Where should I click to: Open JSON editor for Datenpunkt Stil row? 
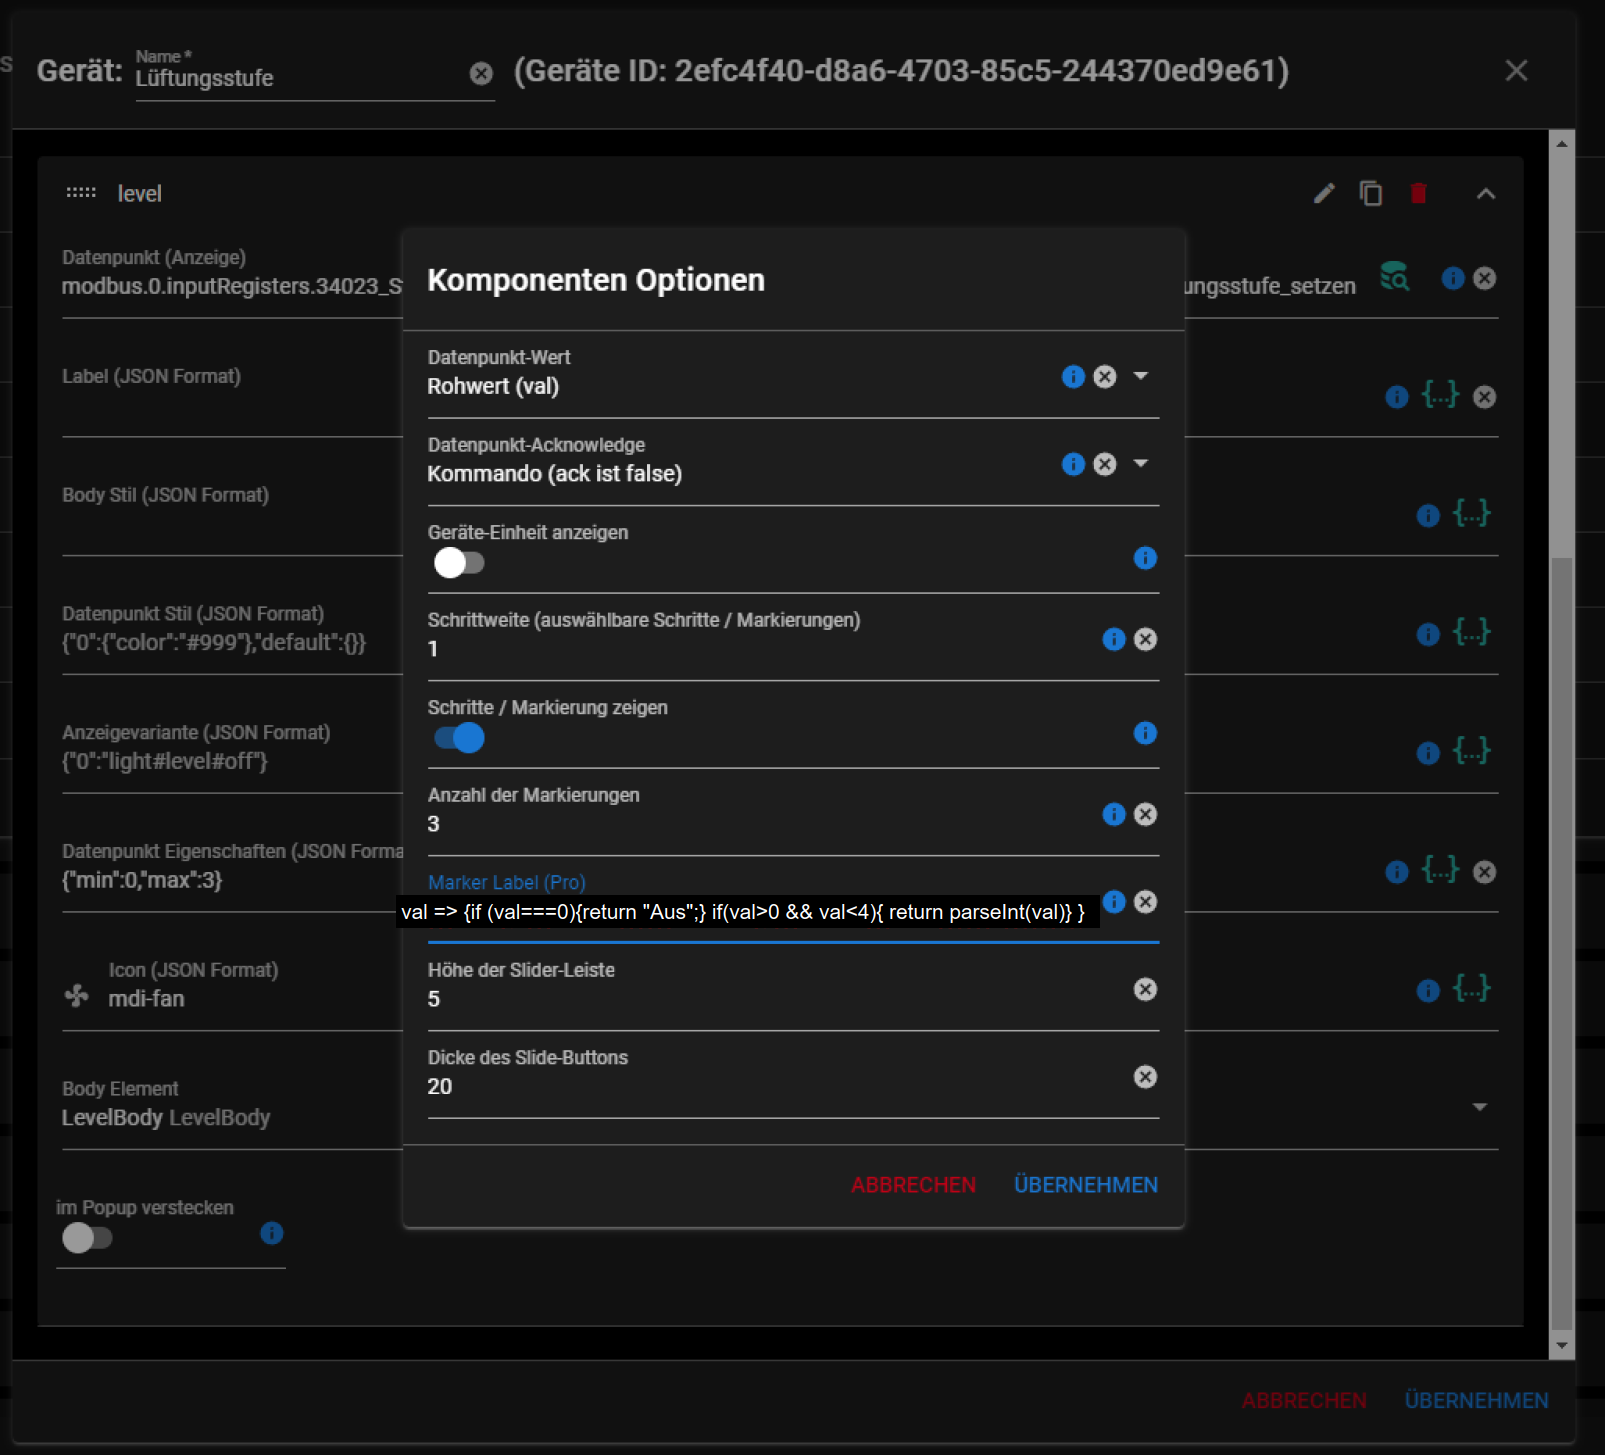pyautogui.click(x=1472, y=631)
